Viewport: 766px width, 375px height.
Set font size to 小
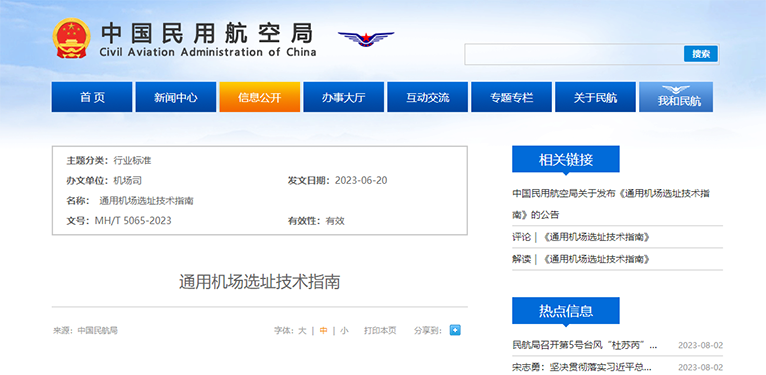pyautogui.click(x=344, y=331)
